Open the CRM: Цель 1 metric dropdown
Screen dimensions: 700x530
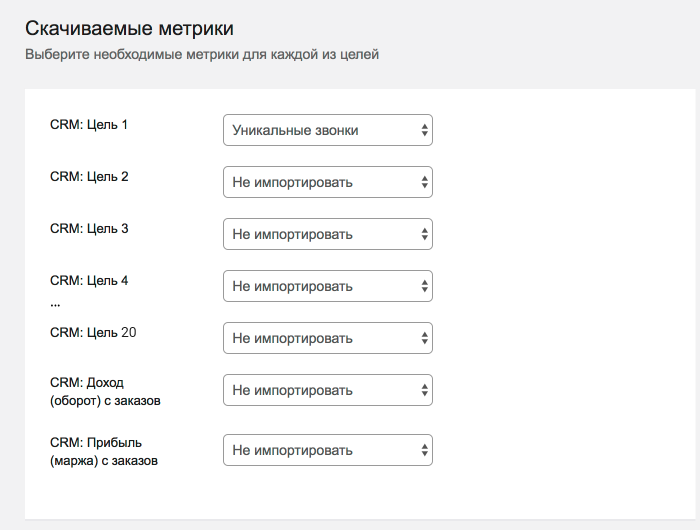[x=327, y=130]
